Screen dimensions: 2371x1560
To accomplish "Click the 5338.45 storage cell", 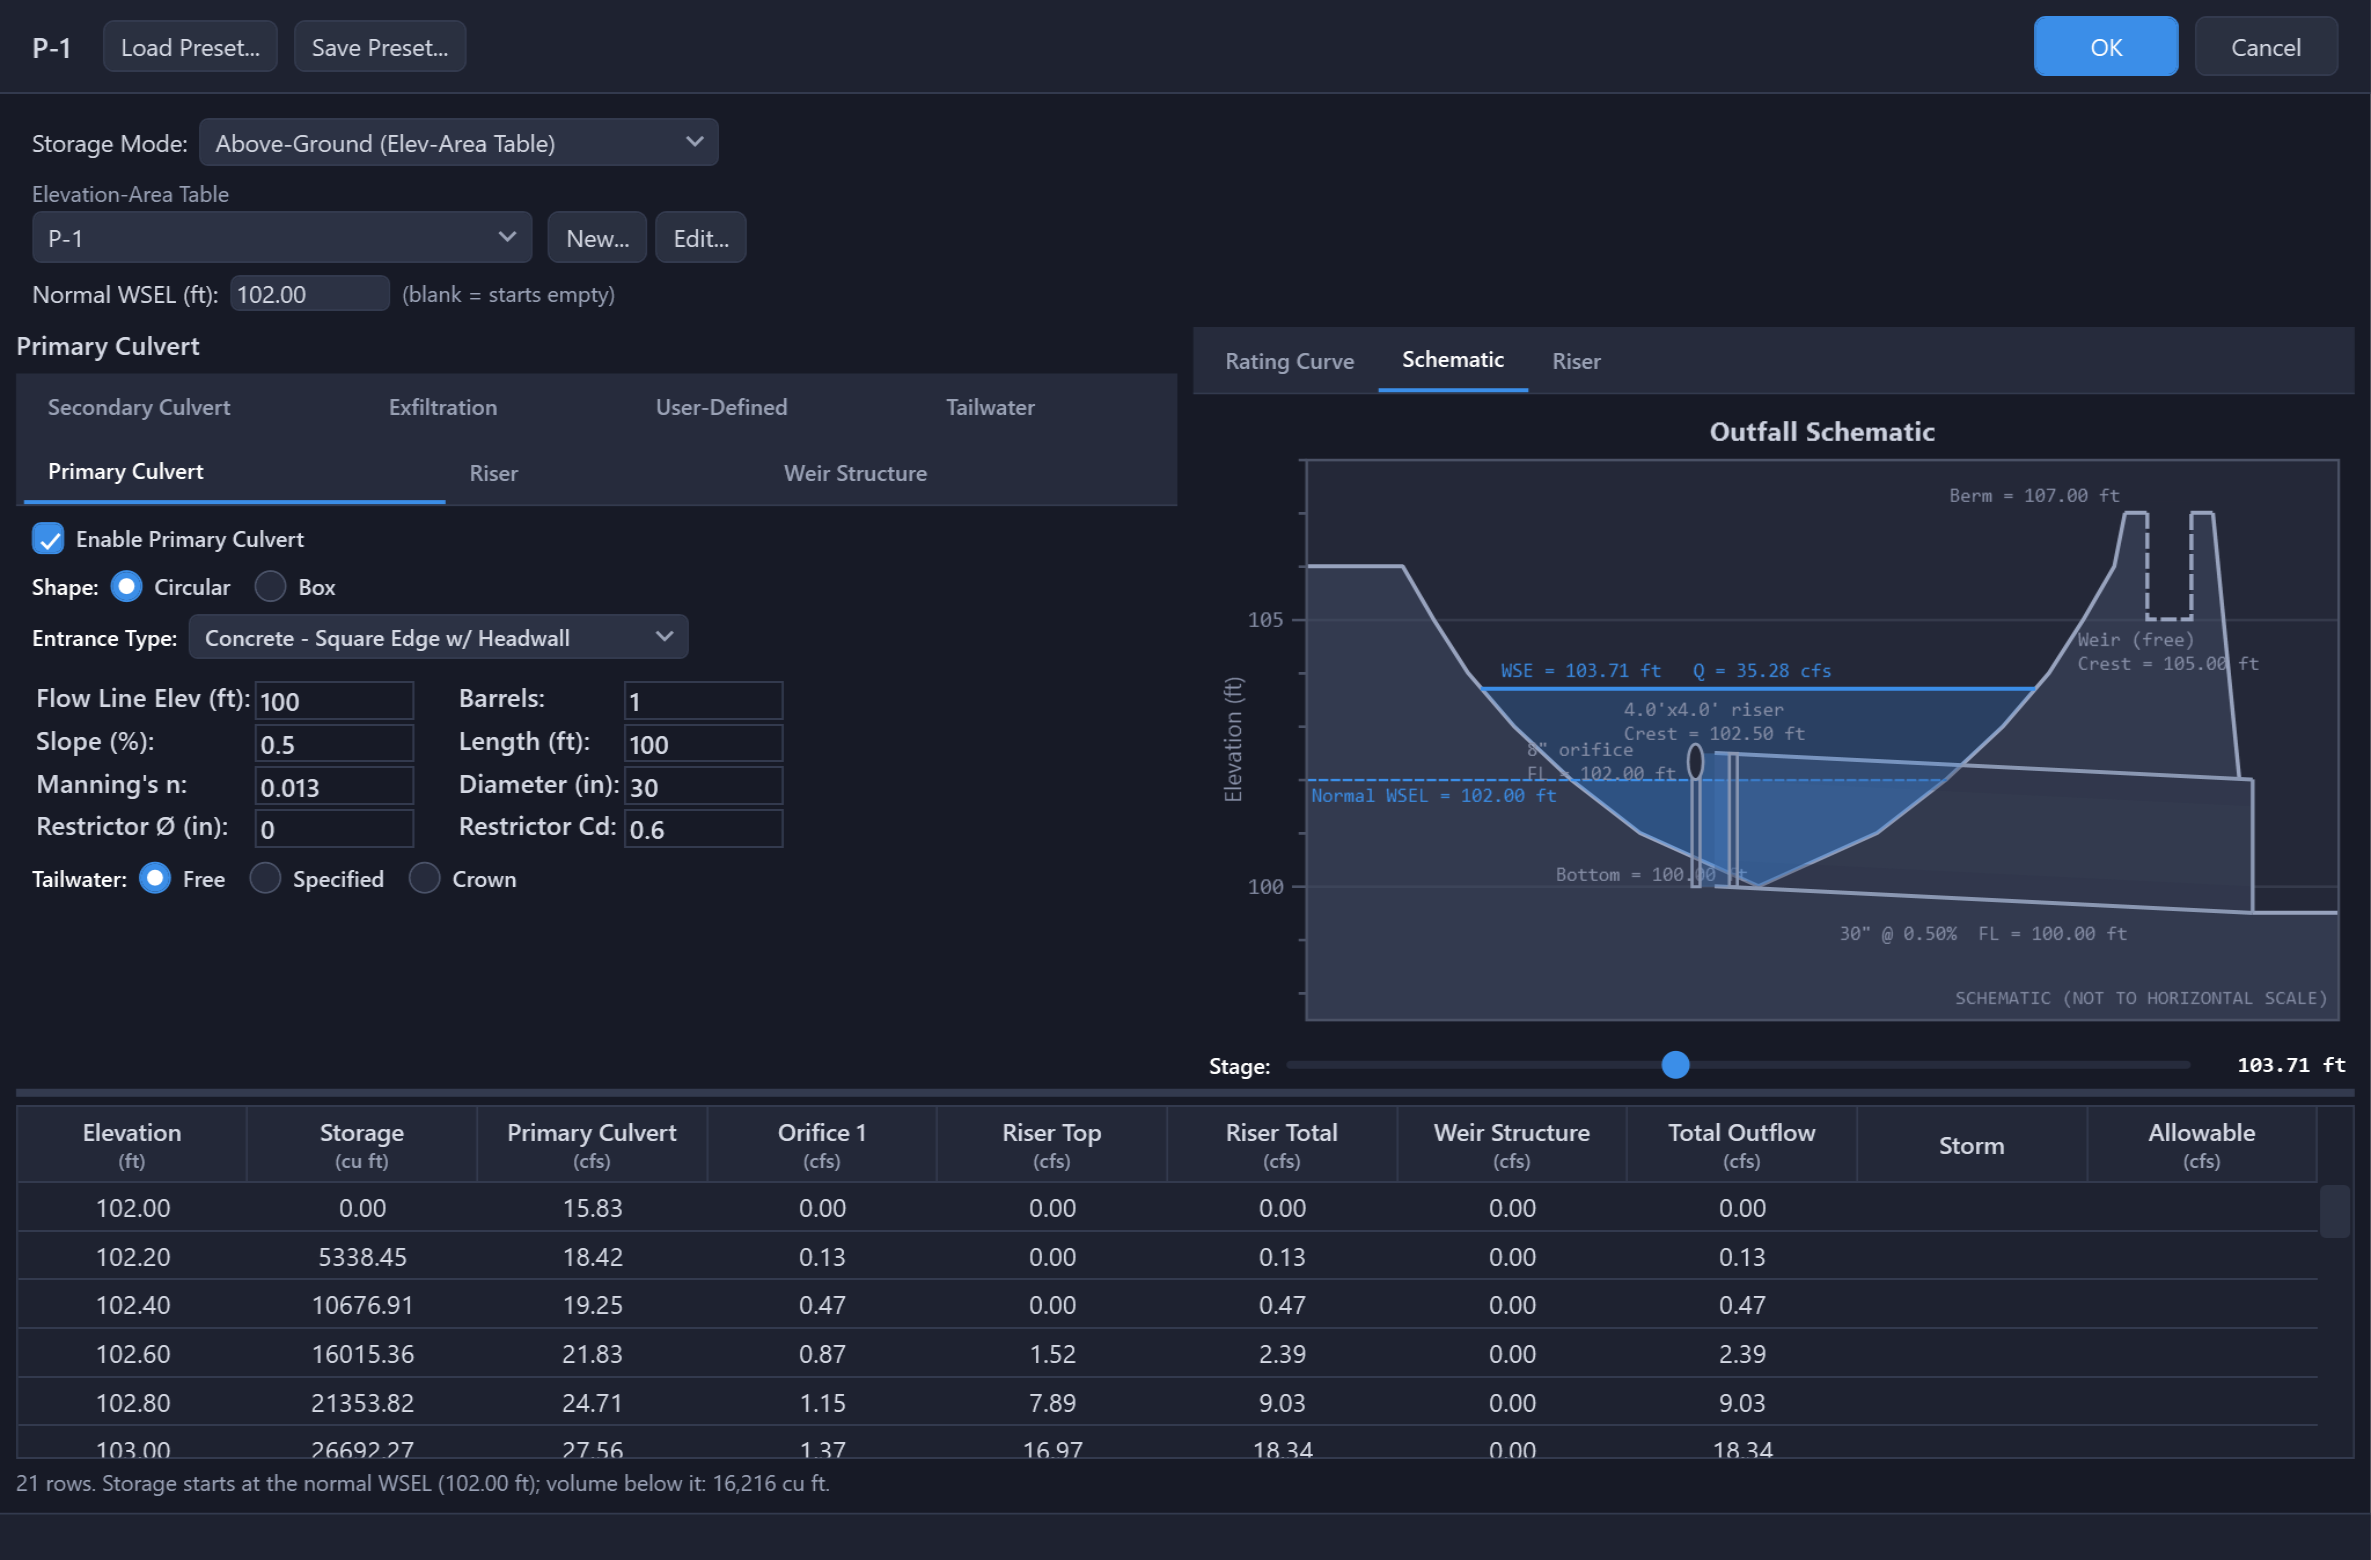I will tap(362, 1257).
